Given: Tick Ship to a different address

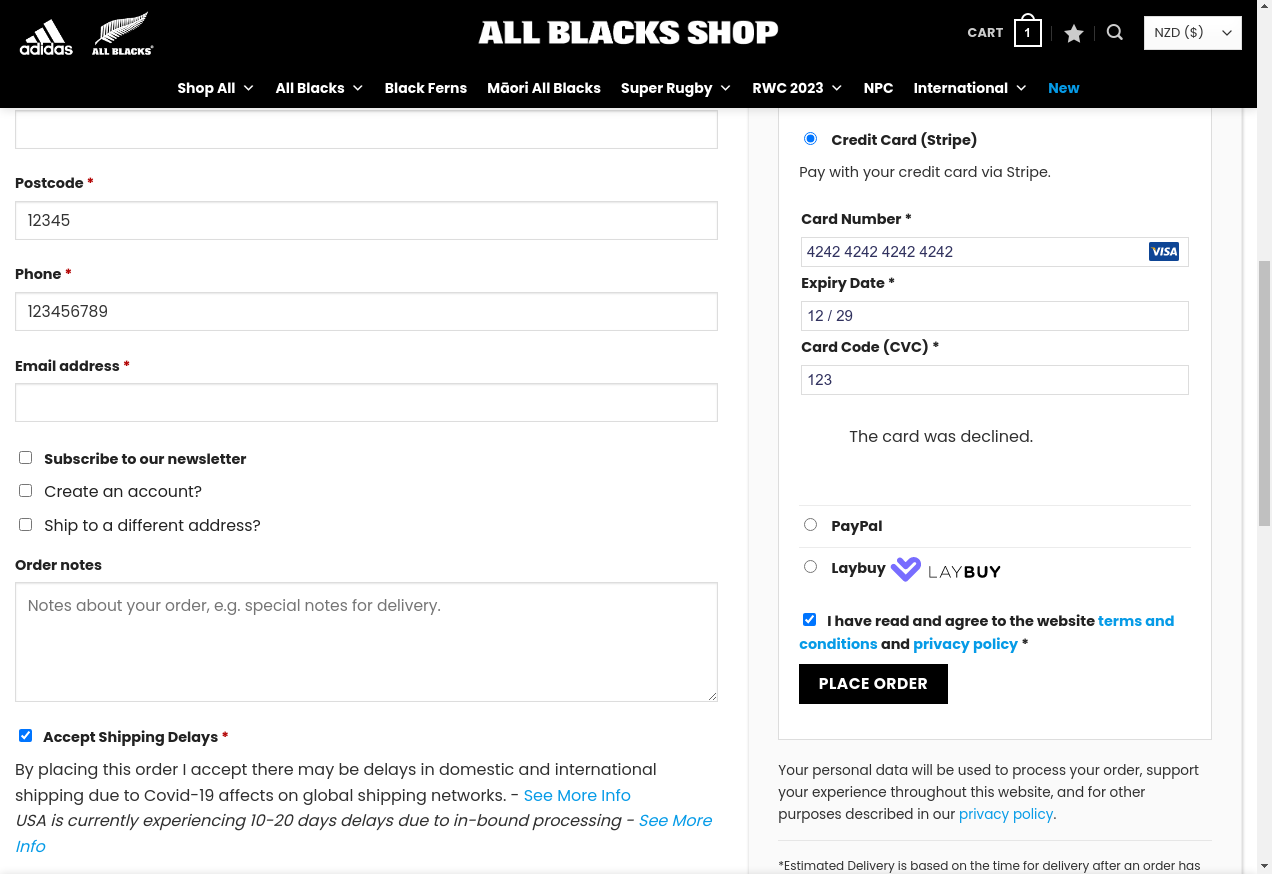Looking at the screenshot, I should point(26,525).
